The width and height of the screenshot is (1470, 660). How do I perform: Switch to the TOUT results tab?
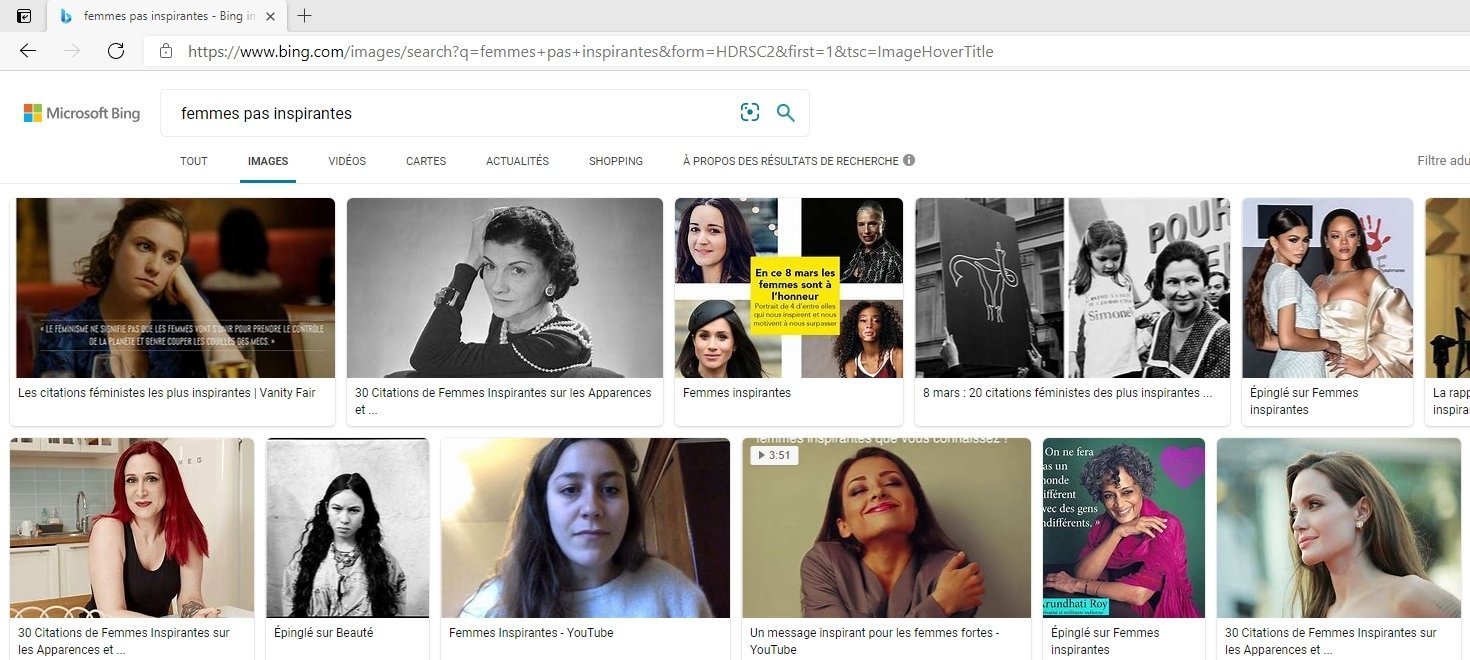pyautogui.click(x=194, y=161)
